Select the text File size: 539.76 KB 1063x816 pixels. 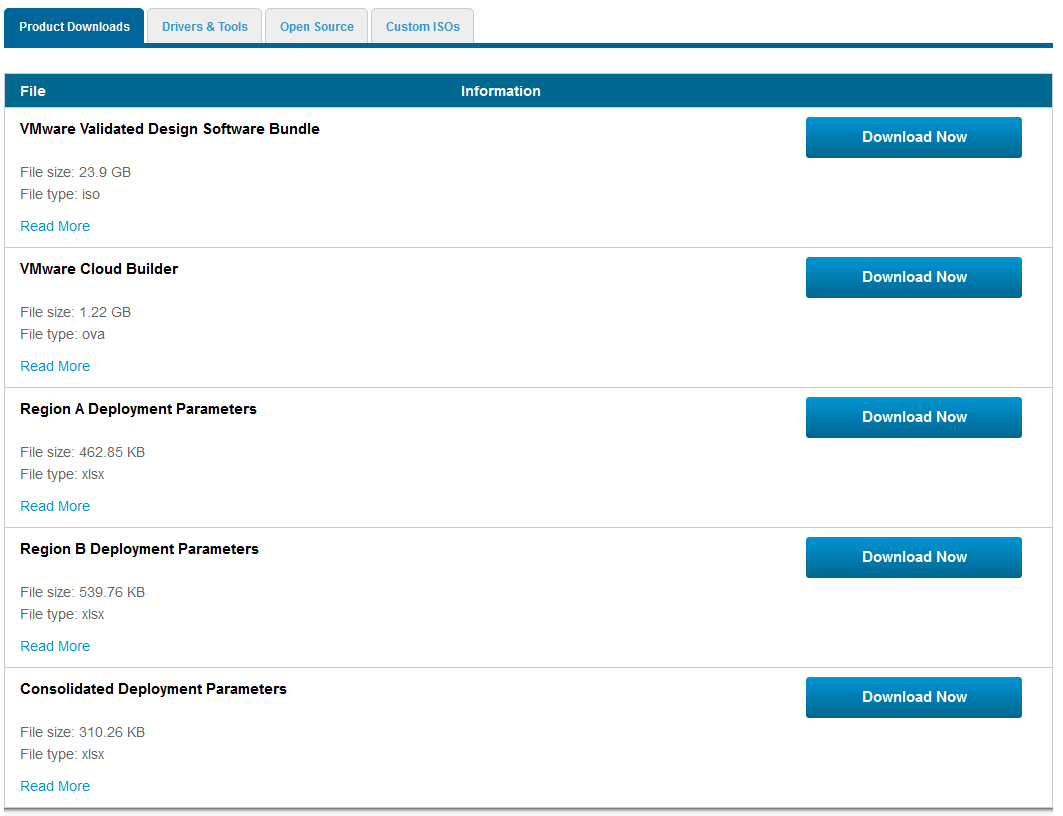tap(83, 592)
